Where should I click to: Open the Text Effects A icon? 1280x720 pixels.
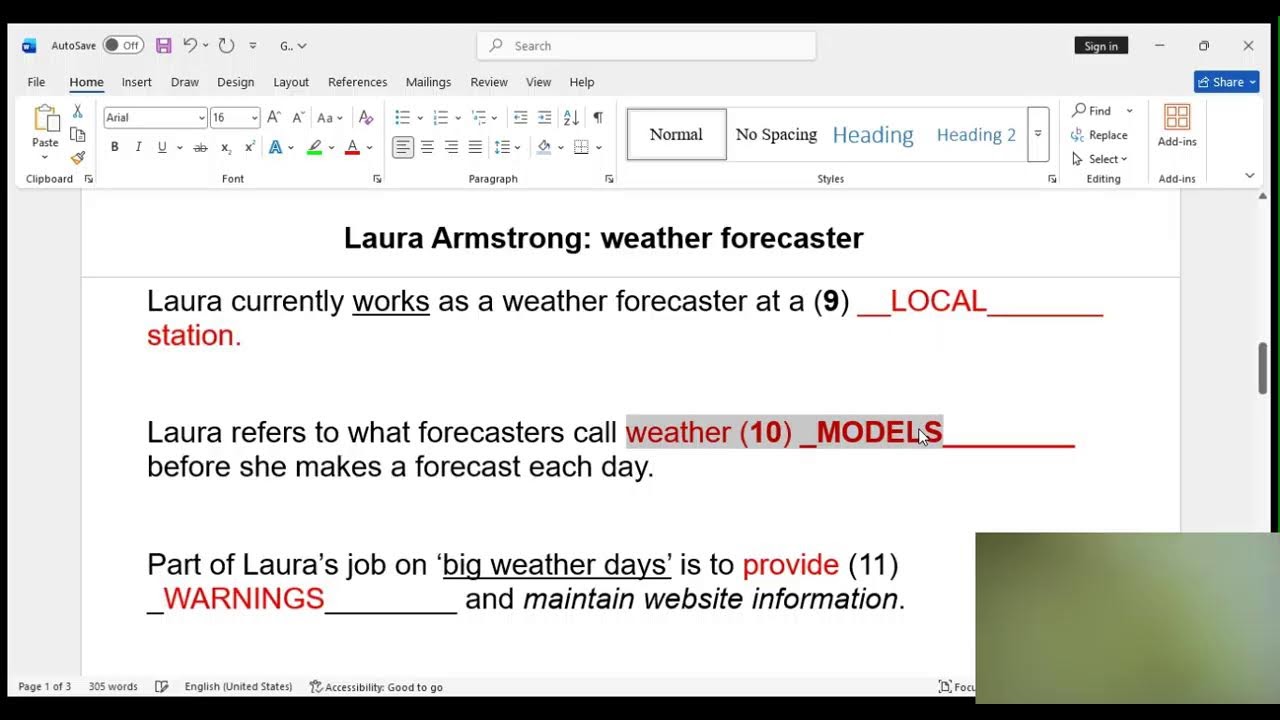[275, 147]
